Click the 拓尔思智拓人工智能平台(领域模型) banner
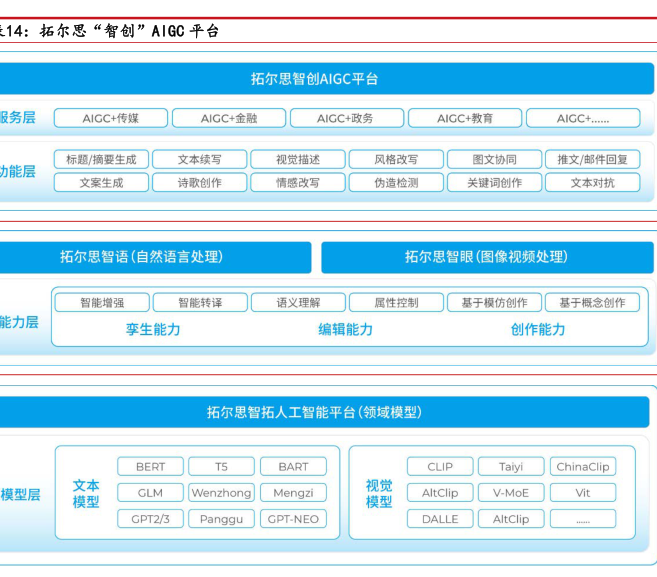This screenshot has height=577, width=657. (325, 412)
